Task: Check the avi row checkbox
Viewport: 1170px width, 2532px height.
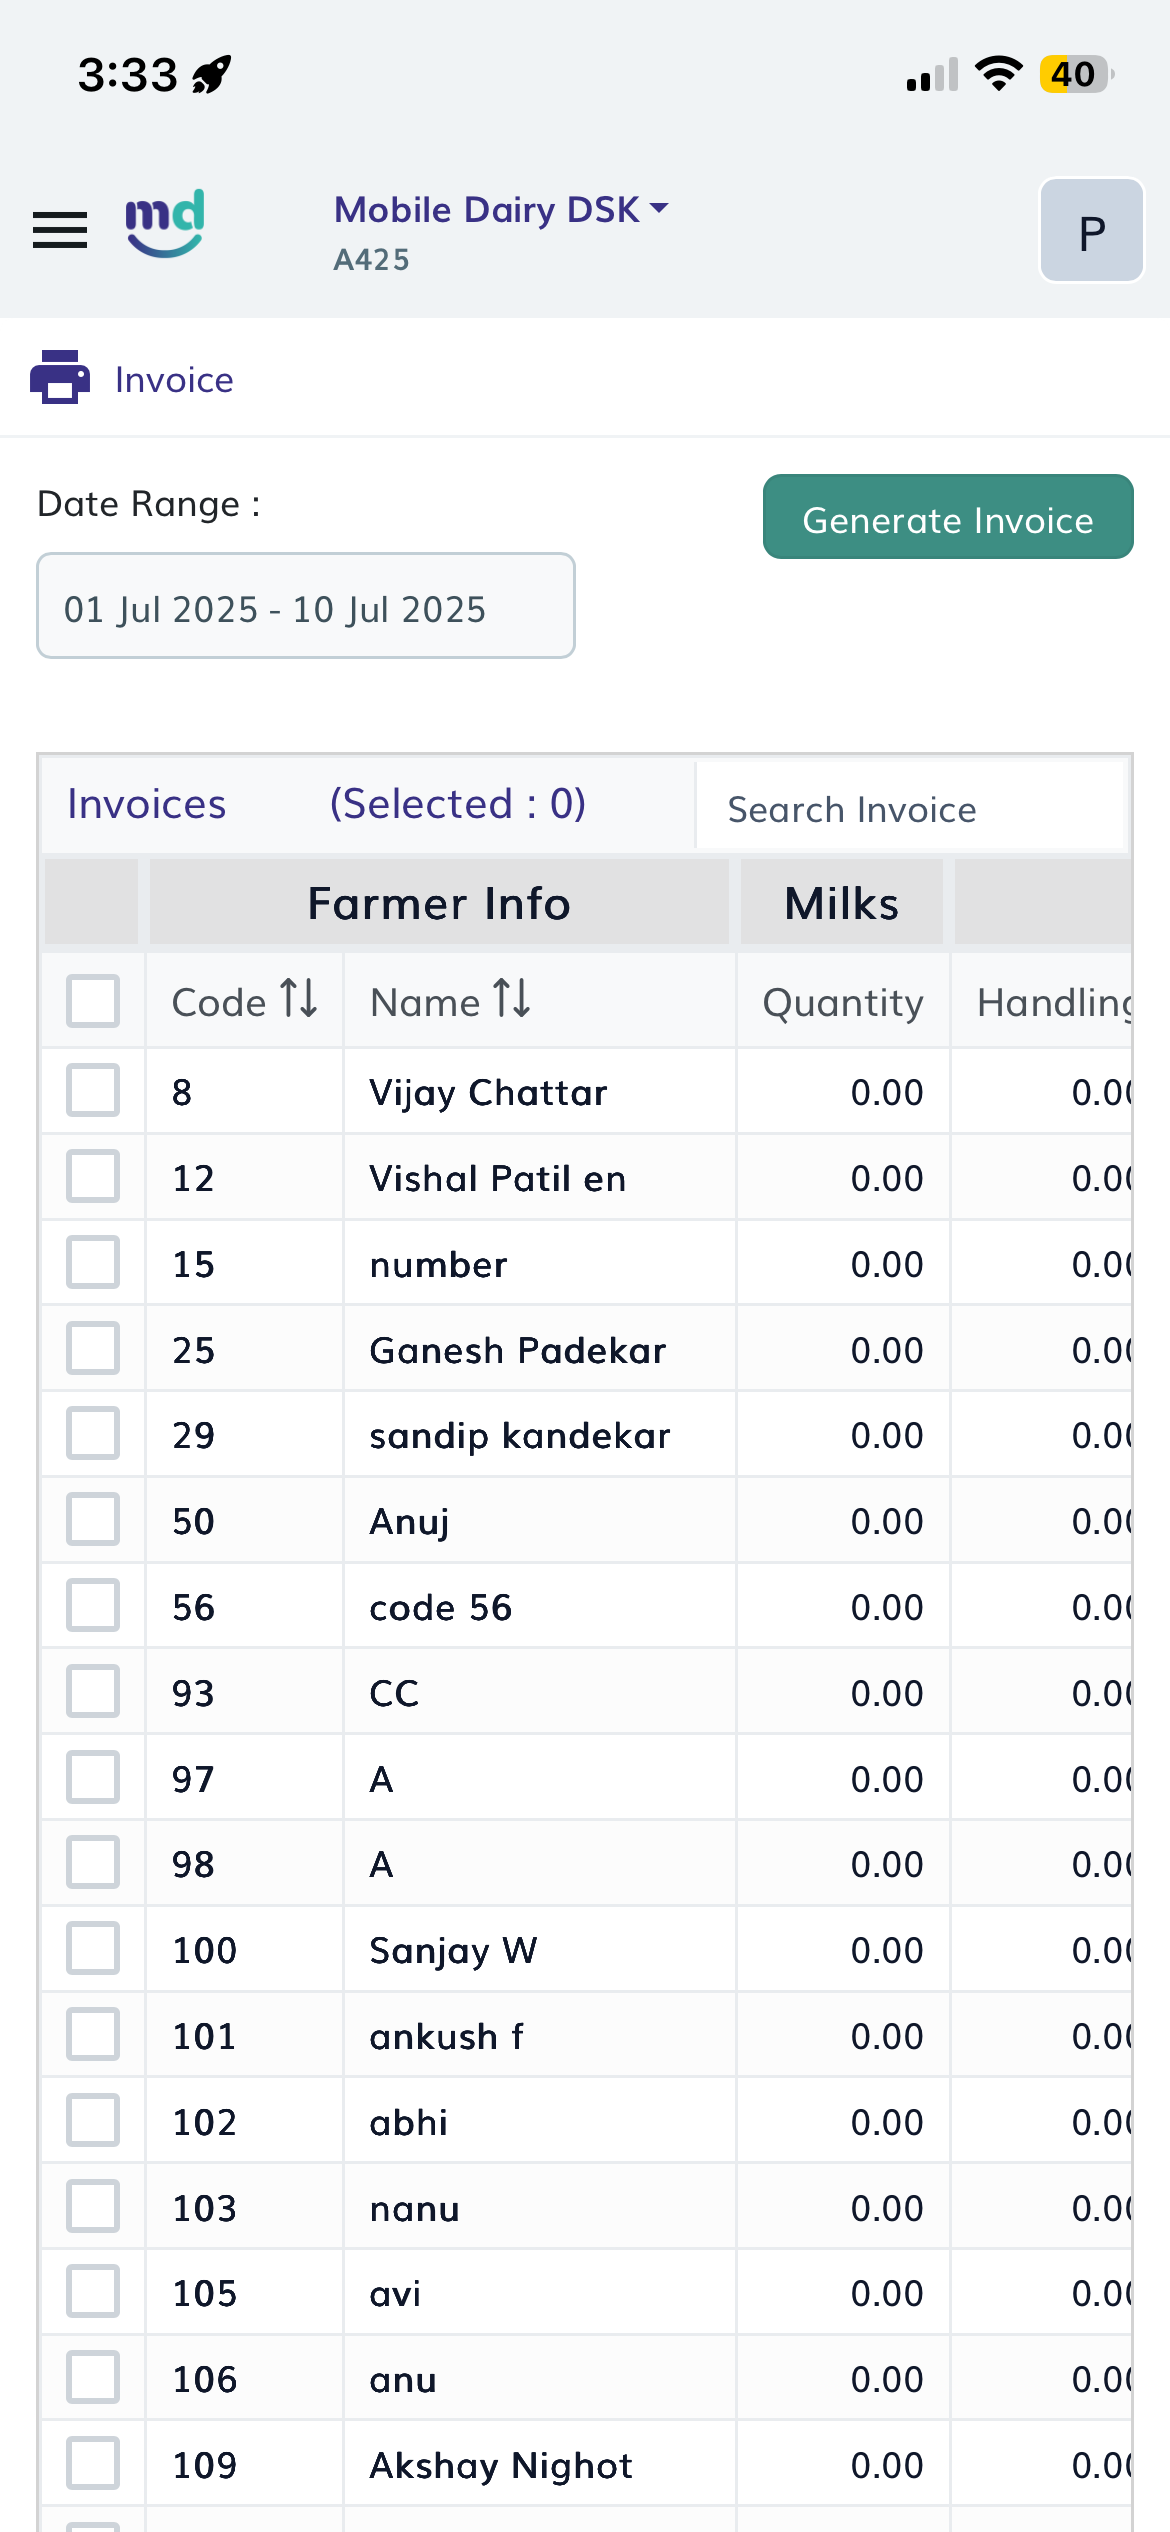Action: click(x=93, y=2291)
